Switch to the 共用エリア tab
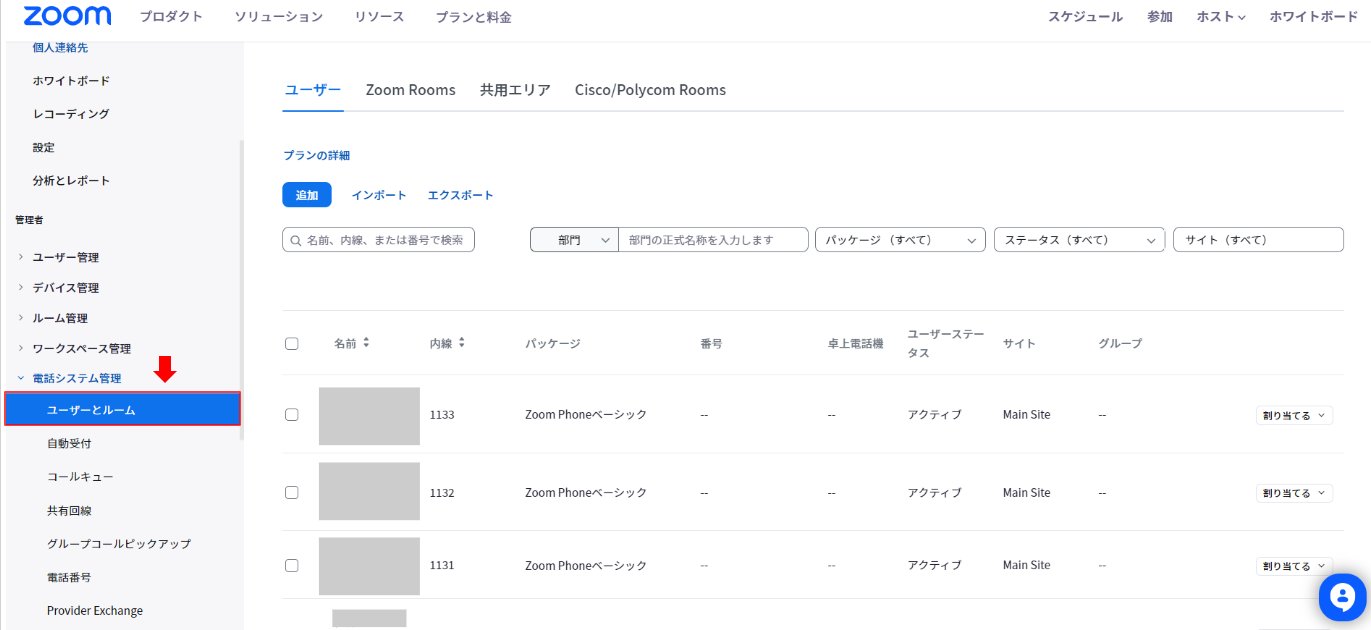 [x=515, y=90]
